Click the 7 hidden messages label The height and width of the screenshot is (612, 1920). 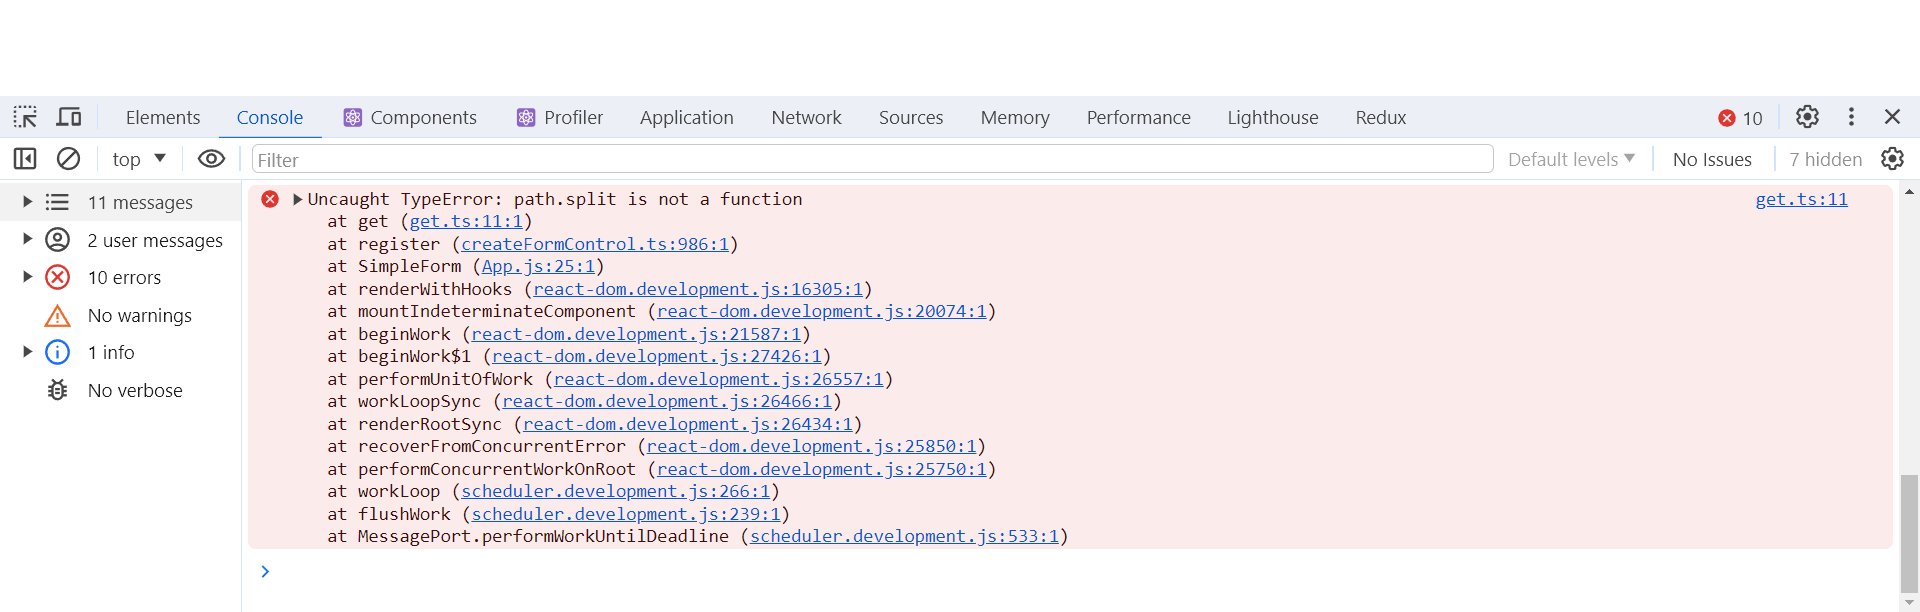click(1825, 159)
